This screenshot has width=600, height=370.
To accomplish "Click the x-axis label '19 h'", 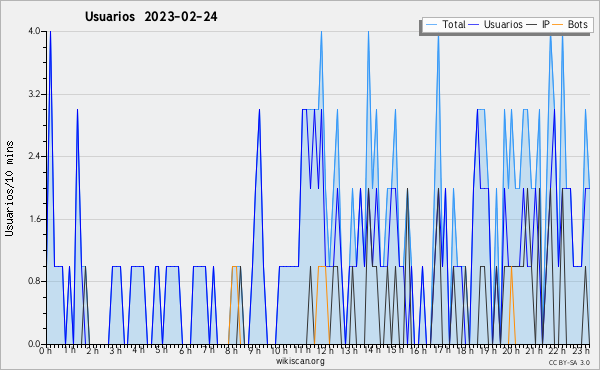I will 488,351.
